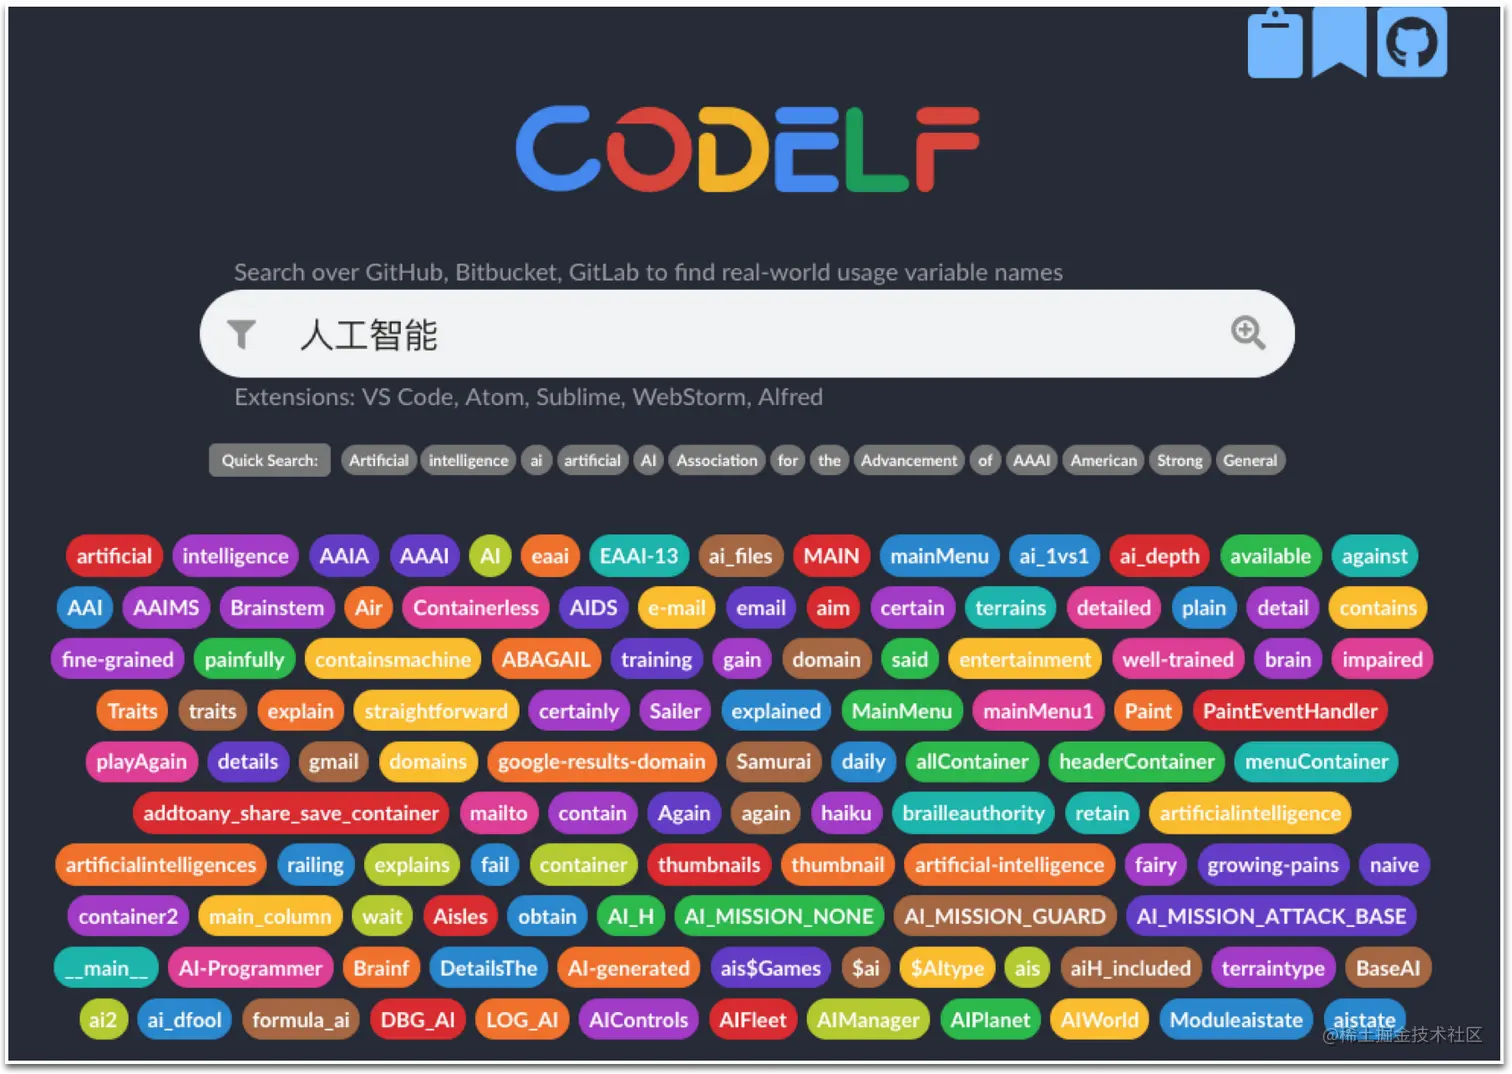Click the 'AI-generated' variable tag
Image resolution: width=1512 pixels, height=1074 pixels.
pyautogui.click(x=629, y=969)
